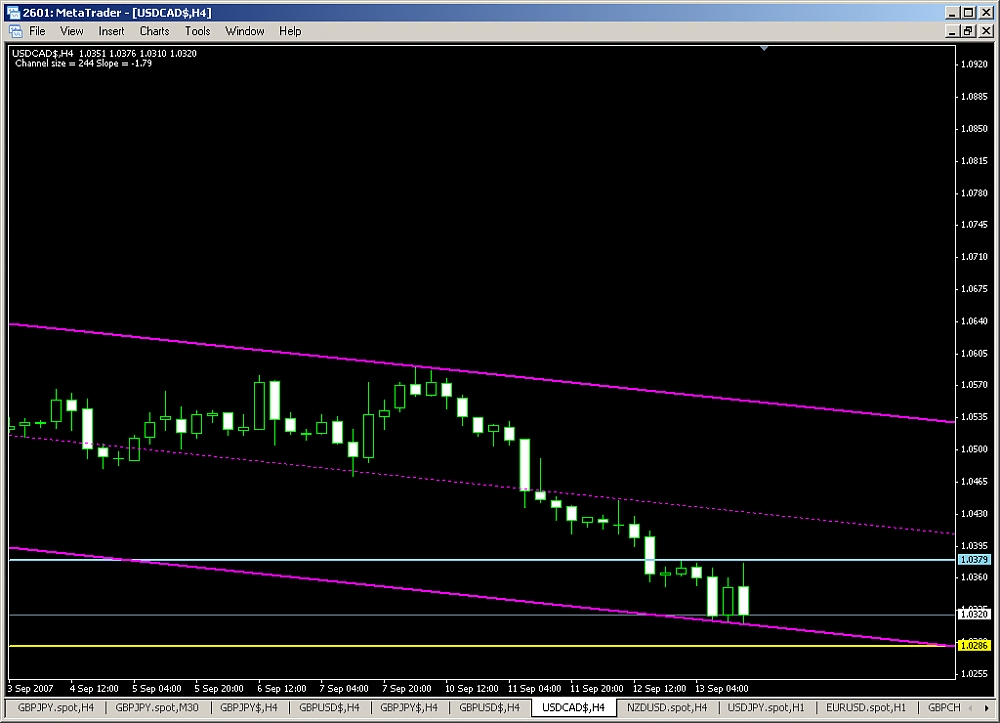The height and width of the screenshot is (723, 1000).
Task: Switch to the USDJPY.spot,H1 chart tab
Action: coord(760,707)
